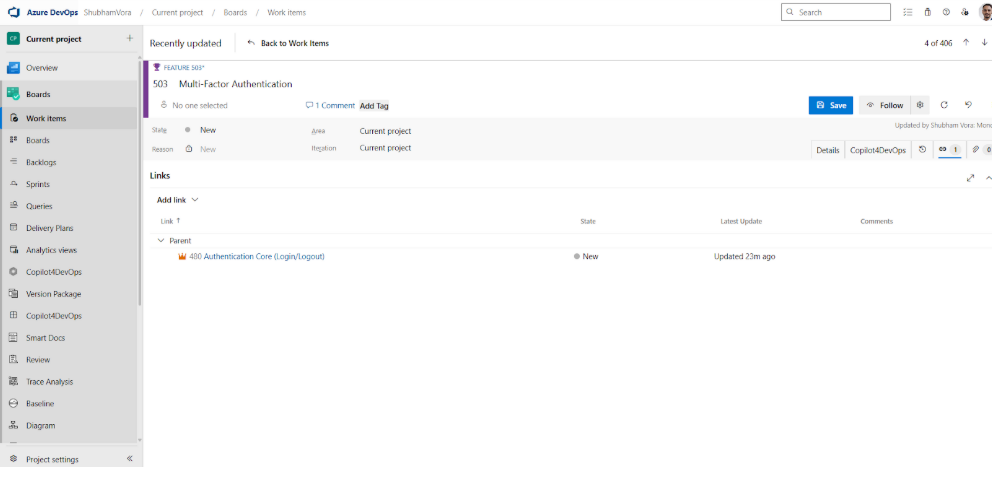This screenshot has width=1002, height=483.
Task: Open the Help question mark icon
Action: coord(946,12)
